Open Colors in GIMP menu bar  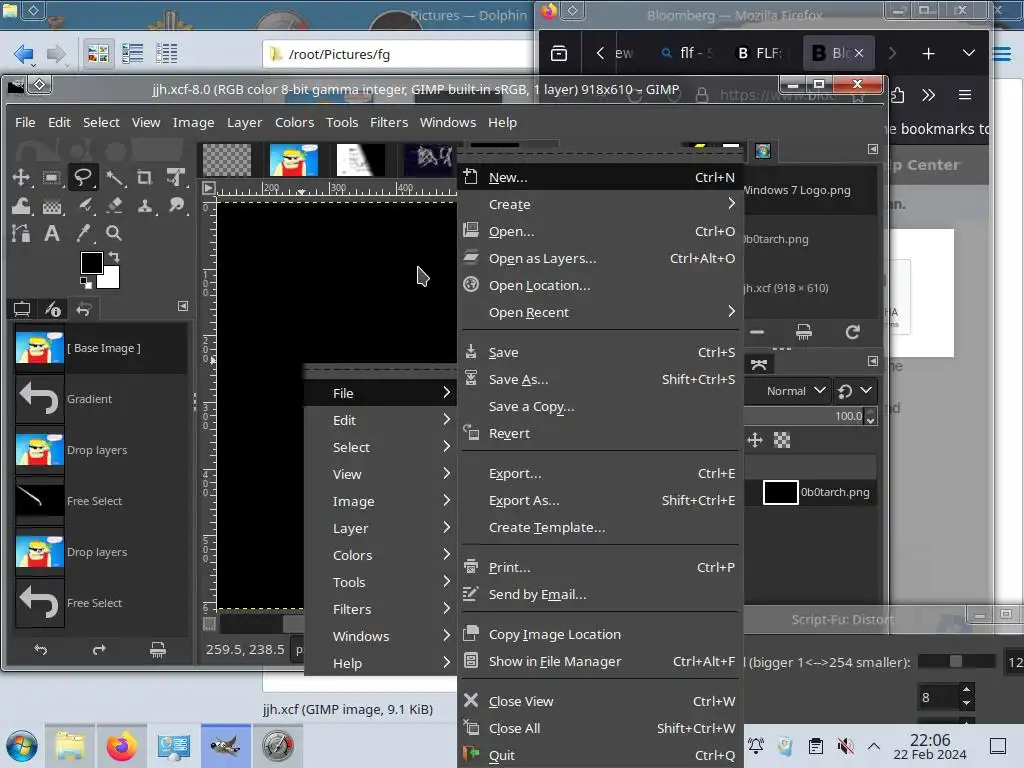(x=294, y=122)
